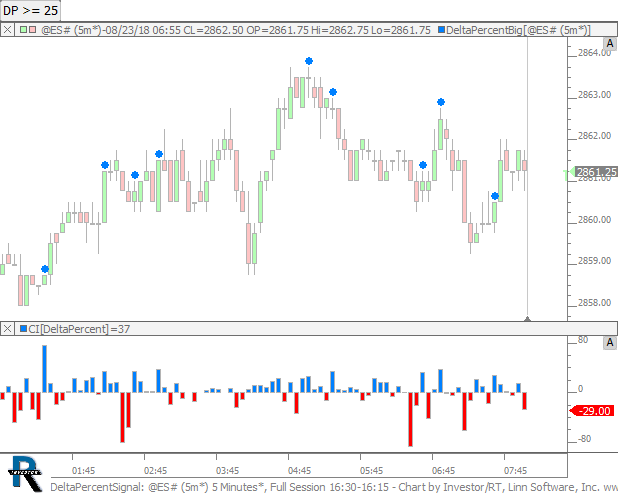Click the 2863.00 price scale label
Viewport: 618px width, 494px height.
click(594, 95)
